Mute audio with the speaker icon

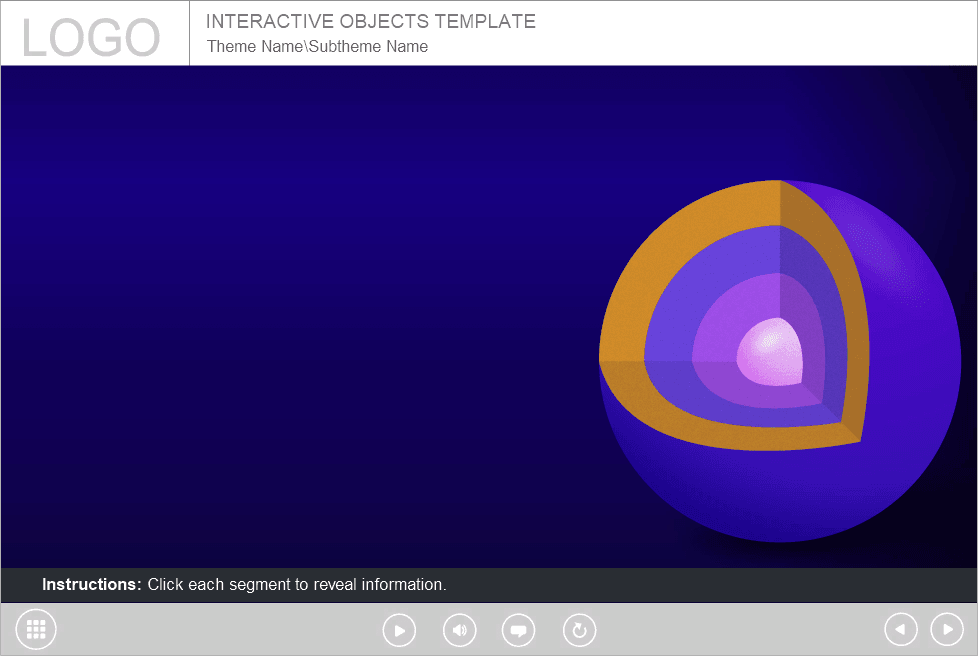tap(460, 630)
